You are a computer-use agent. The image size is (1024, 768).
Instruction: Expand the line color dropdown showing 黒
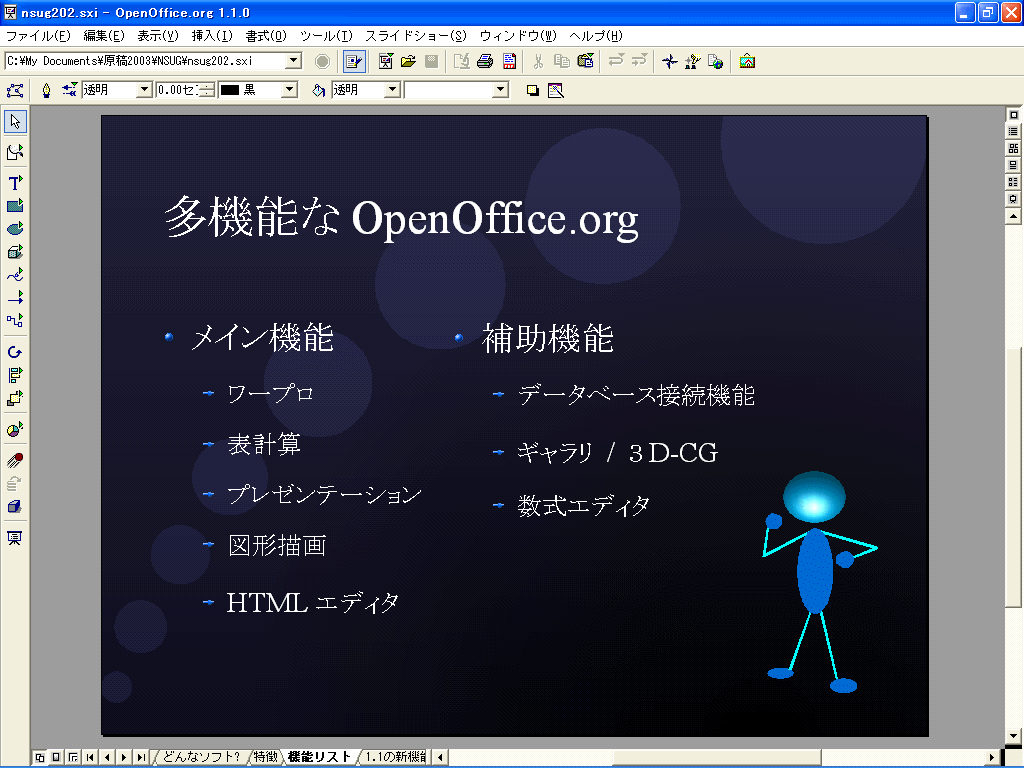[289, 90]
